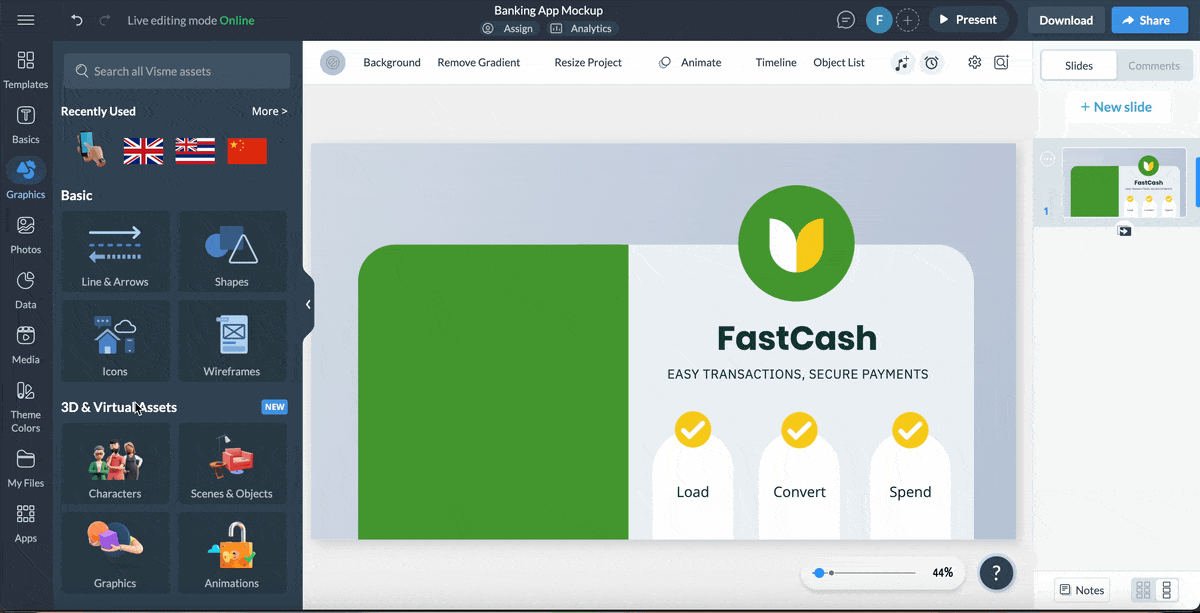Viewport: 1200px width, 613px height.
Task: Click the zoom slider track
Action: 872,573
